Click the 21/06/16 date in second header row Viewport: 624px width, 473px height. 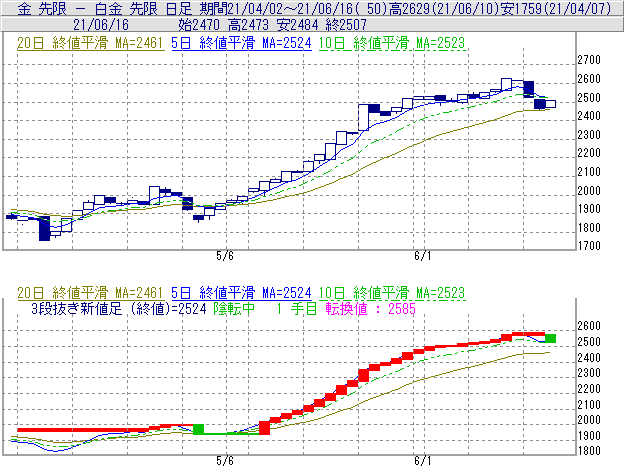point(101,25)
